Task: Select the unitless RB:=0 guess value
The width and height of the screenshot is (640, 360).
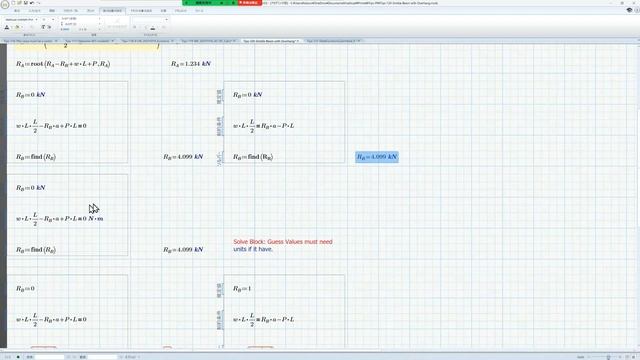Action: [x=25, y=289]
